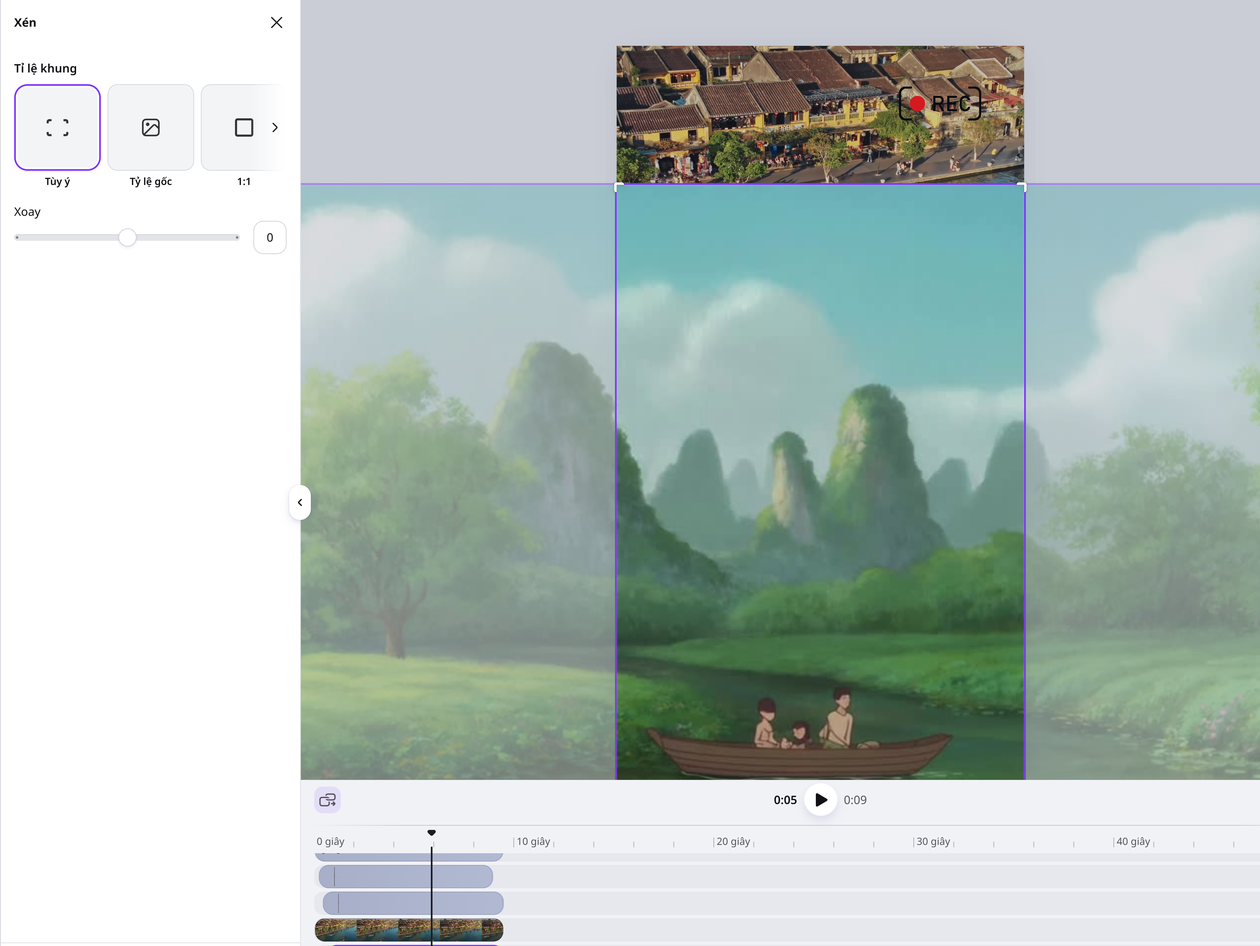The width and height of the screenshot is (1260, 946).
Task: Click the 0 giây ruler mark
Action: click(x=330, y=842)
